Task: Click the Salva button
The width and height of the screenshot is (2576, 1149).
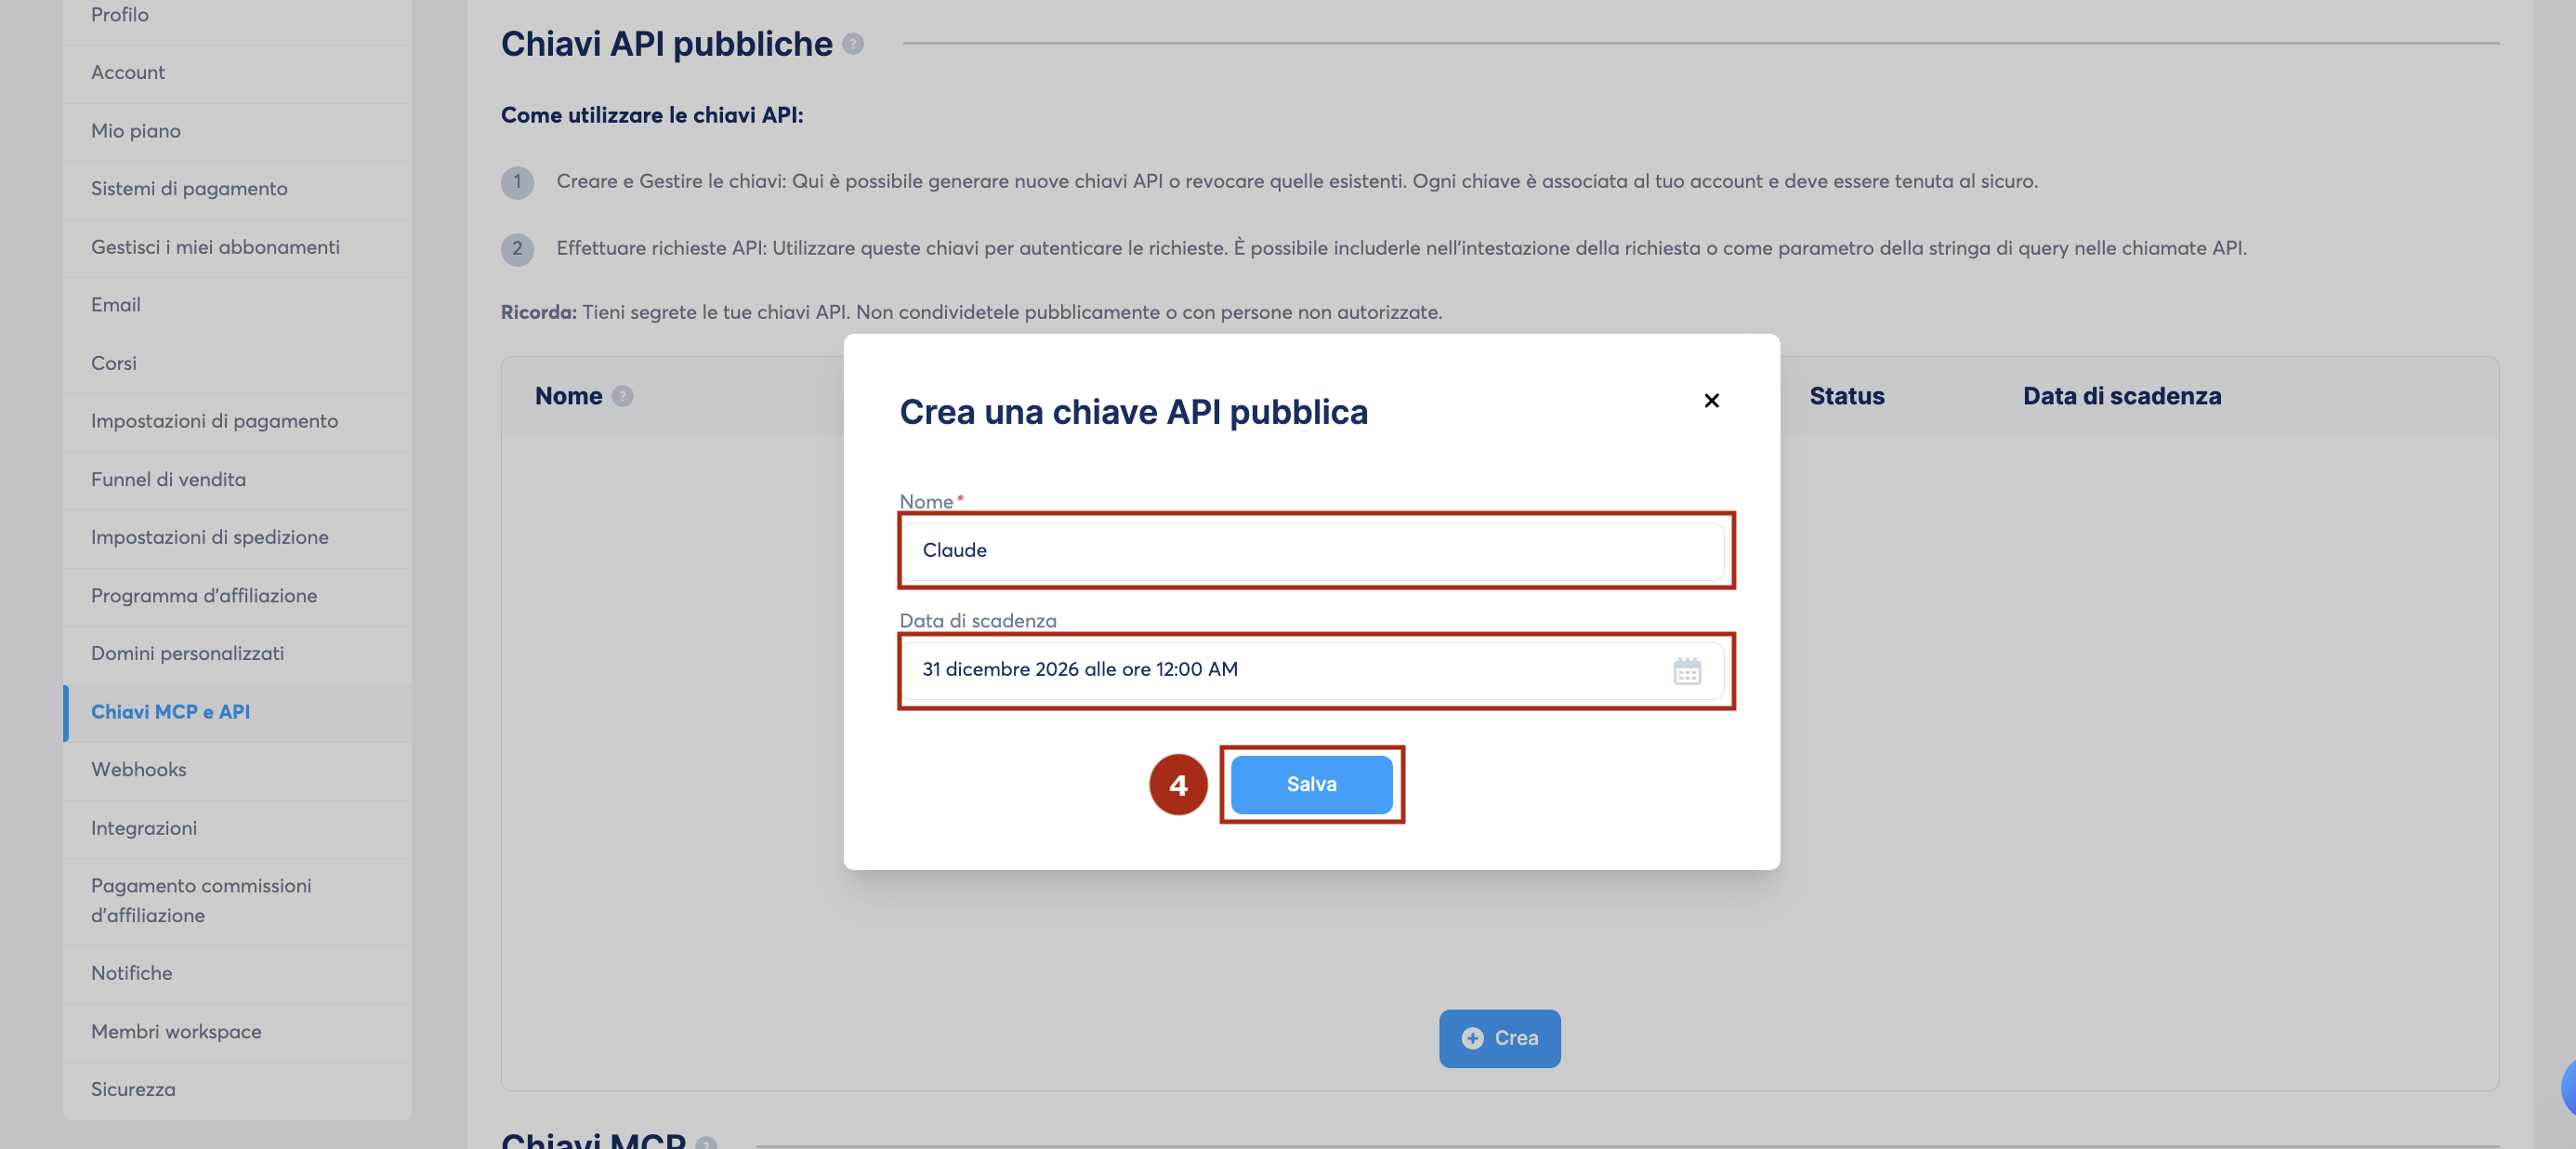Action: (1311, 784)
